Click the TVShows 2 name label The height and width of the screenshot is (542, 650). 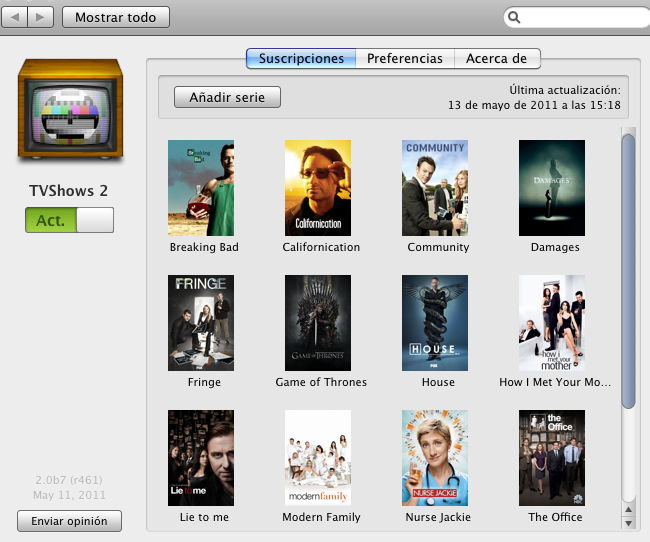coord(68,191)
